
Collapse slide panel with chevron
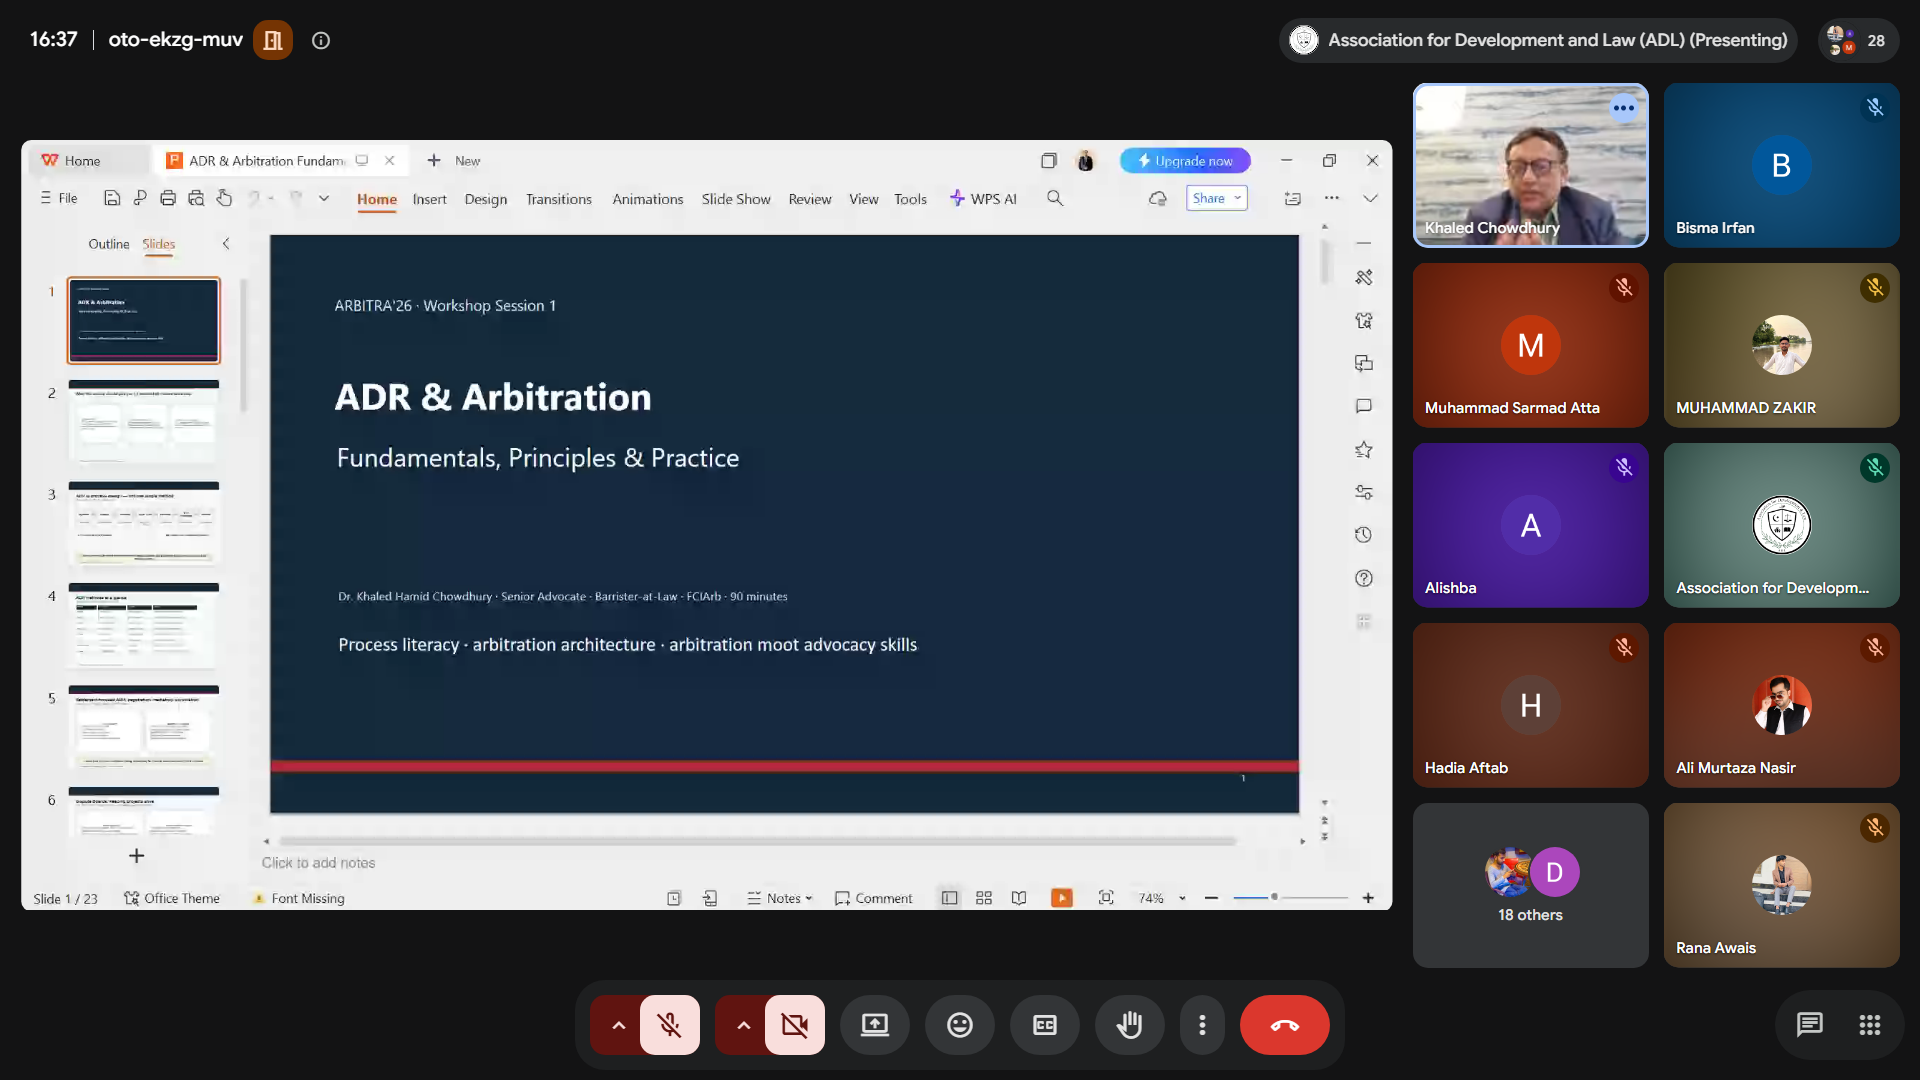click(226, 243)
